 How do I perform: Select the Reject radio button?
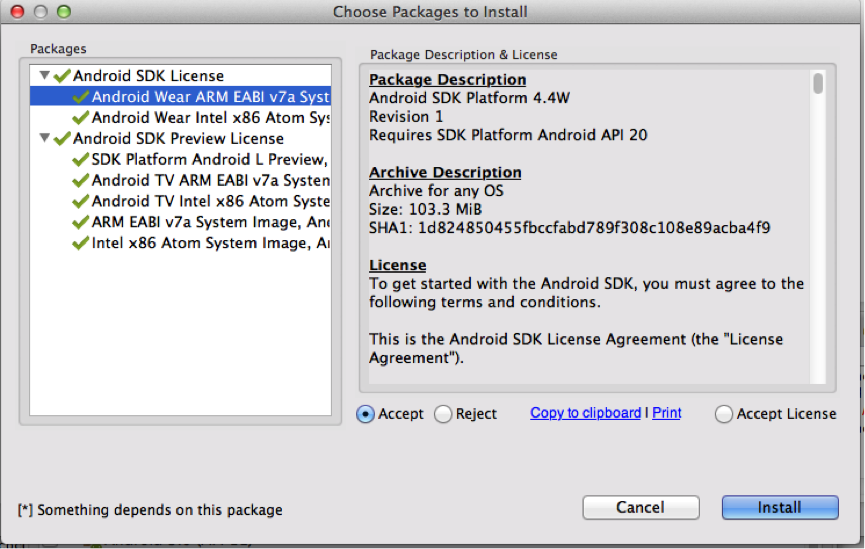pos(443,414)
